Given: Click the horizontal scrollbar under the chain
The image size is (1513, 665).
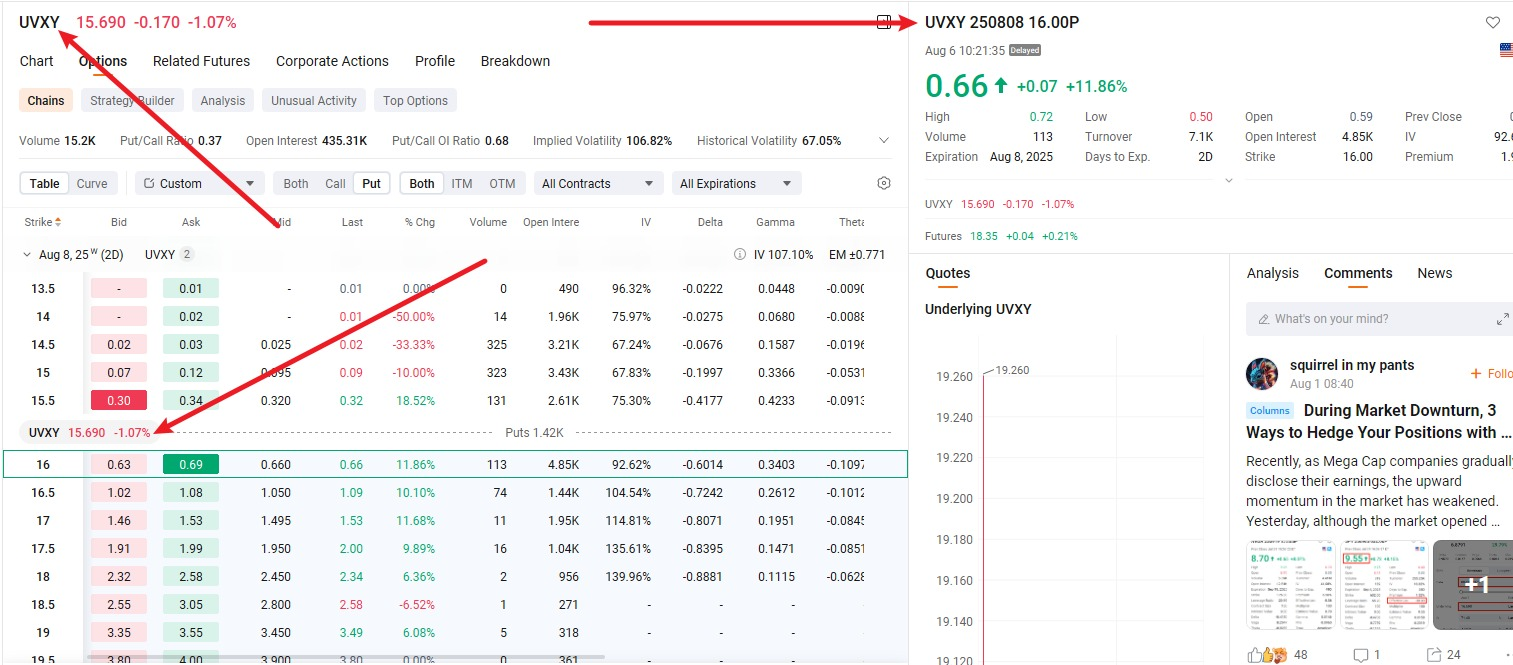Looking at the screenshot, I should pos(346,657).
